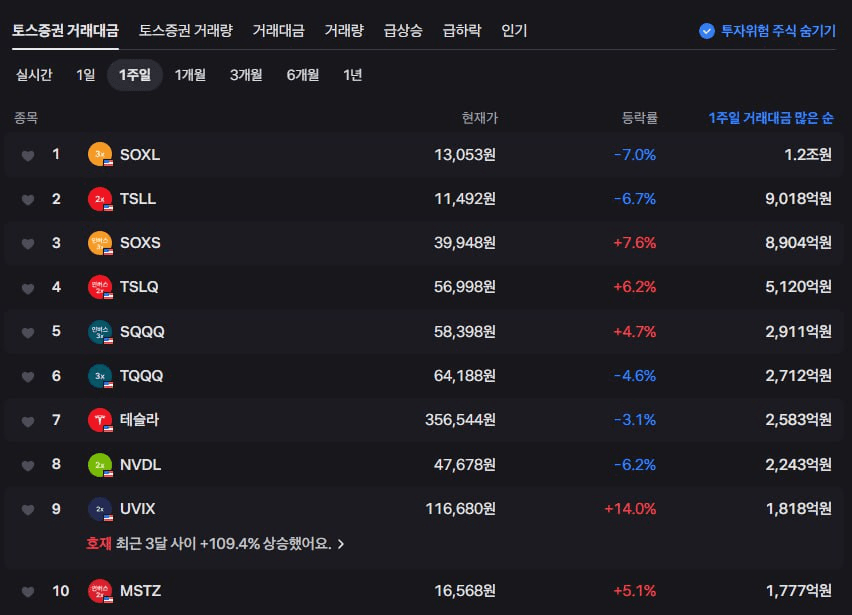The height and width of the screenshot is (615, 852).
Task: Open the SOXL stock name
Action: pos(140,155)
